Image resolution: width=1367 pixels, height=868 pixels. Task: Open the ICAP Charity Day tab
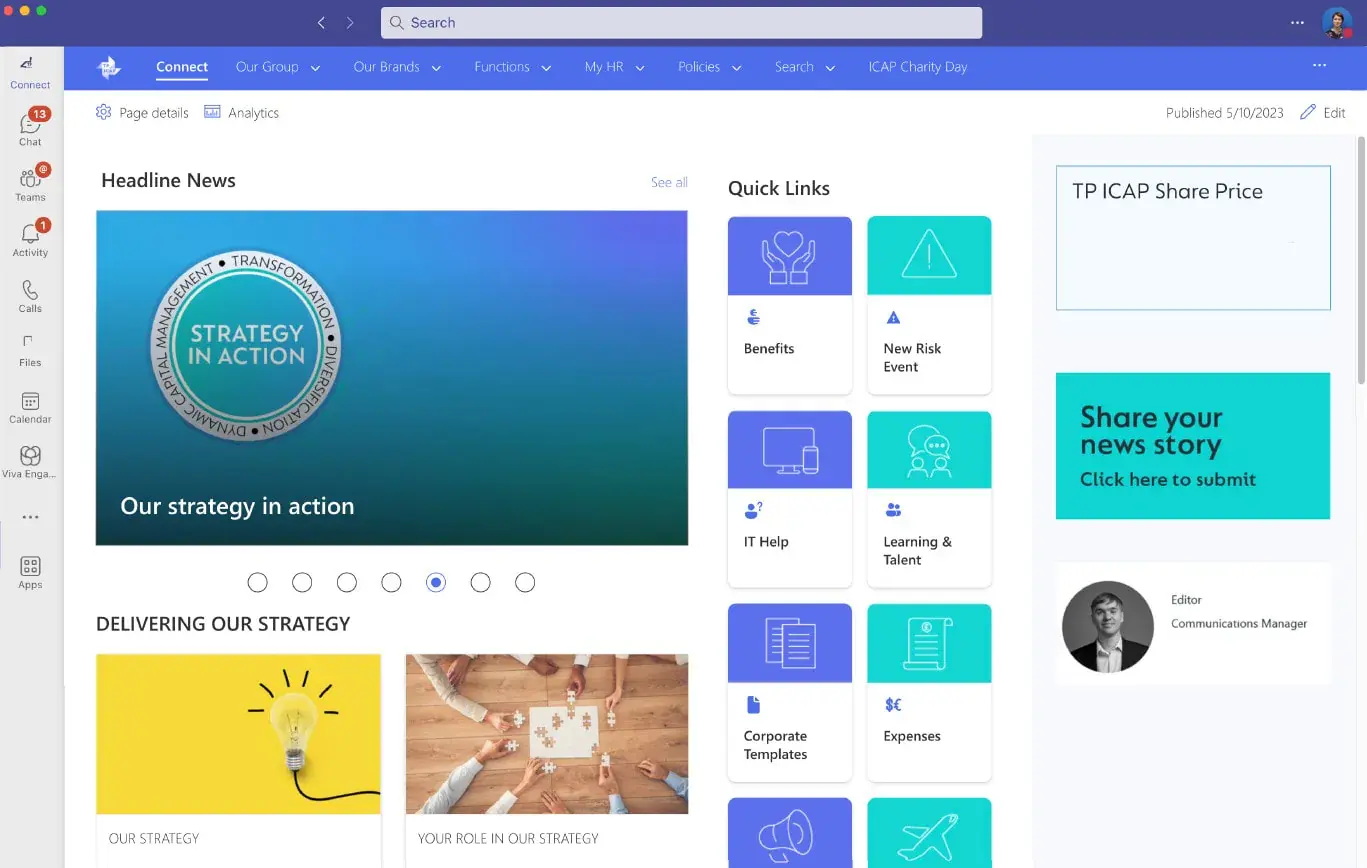click(917, 67)
